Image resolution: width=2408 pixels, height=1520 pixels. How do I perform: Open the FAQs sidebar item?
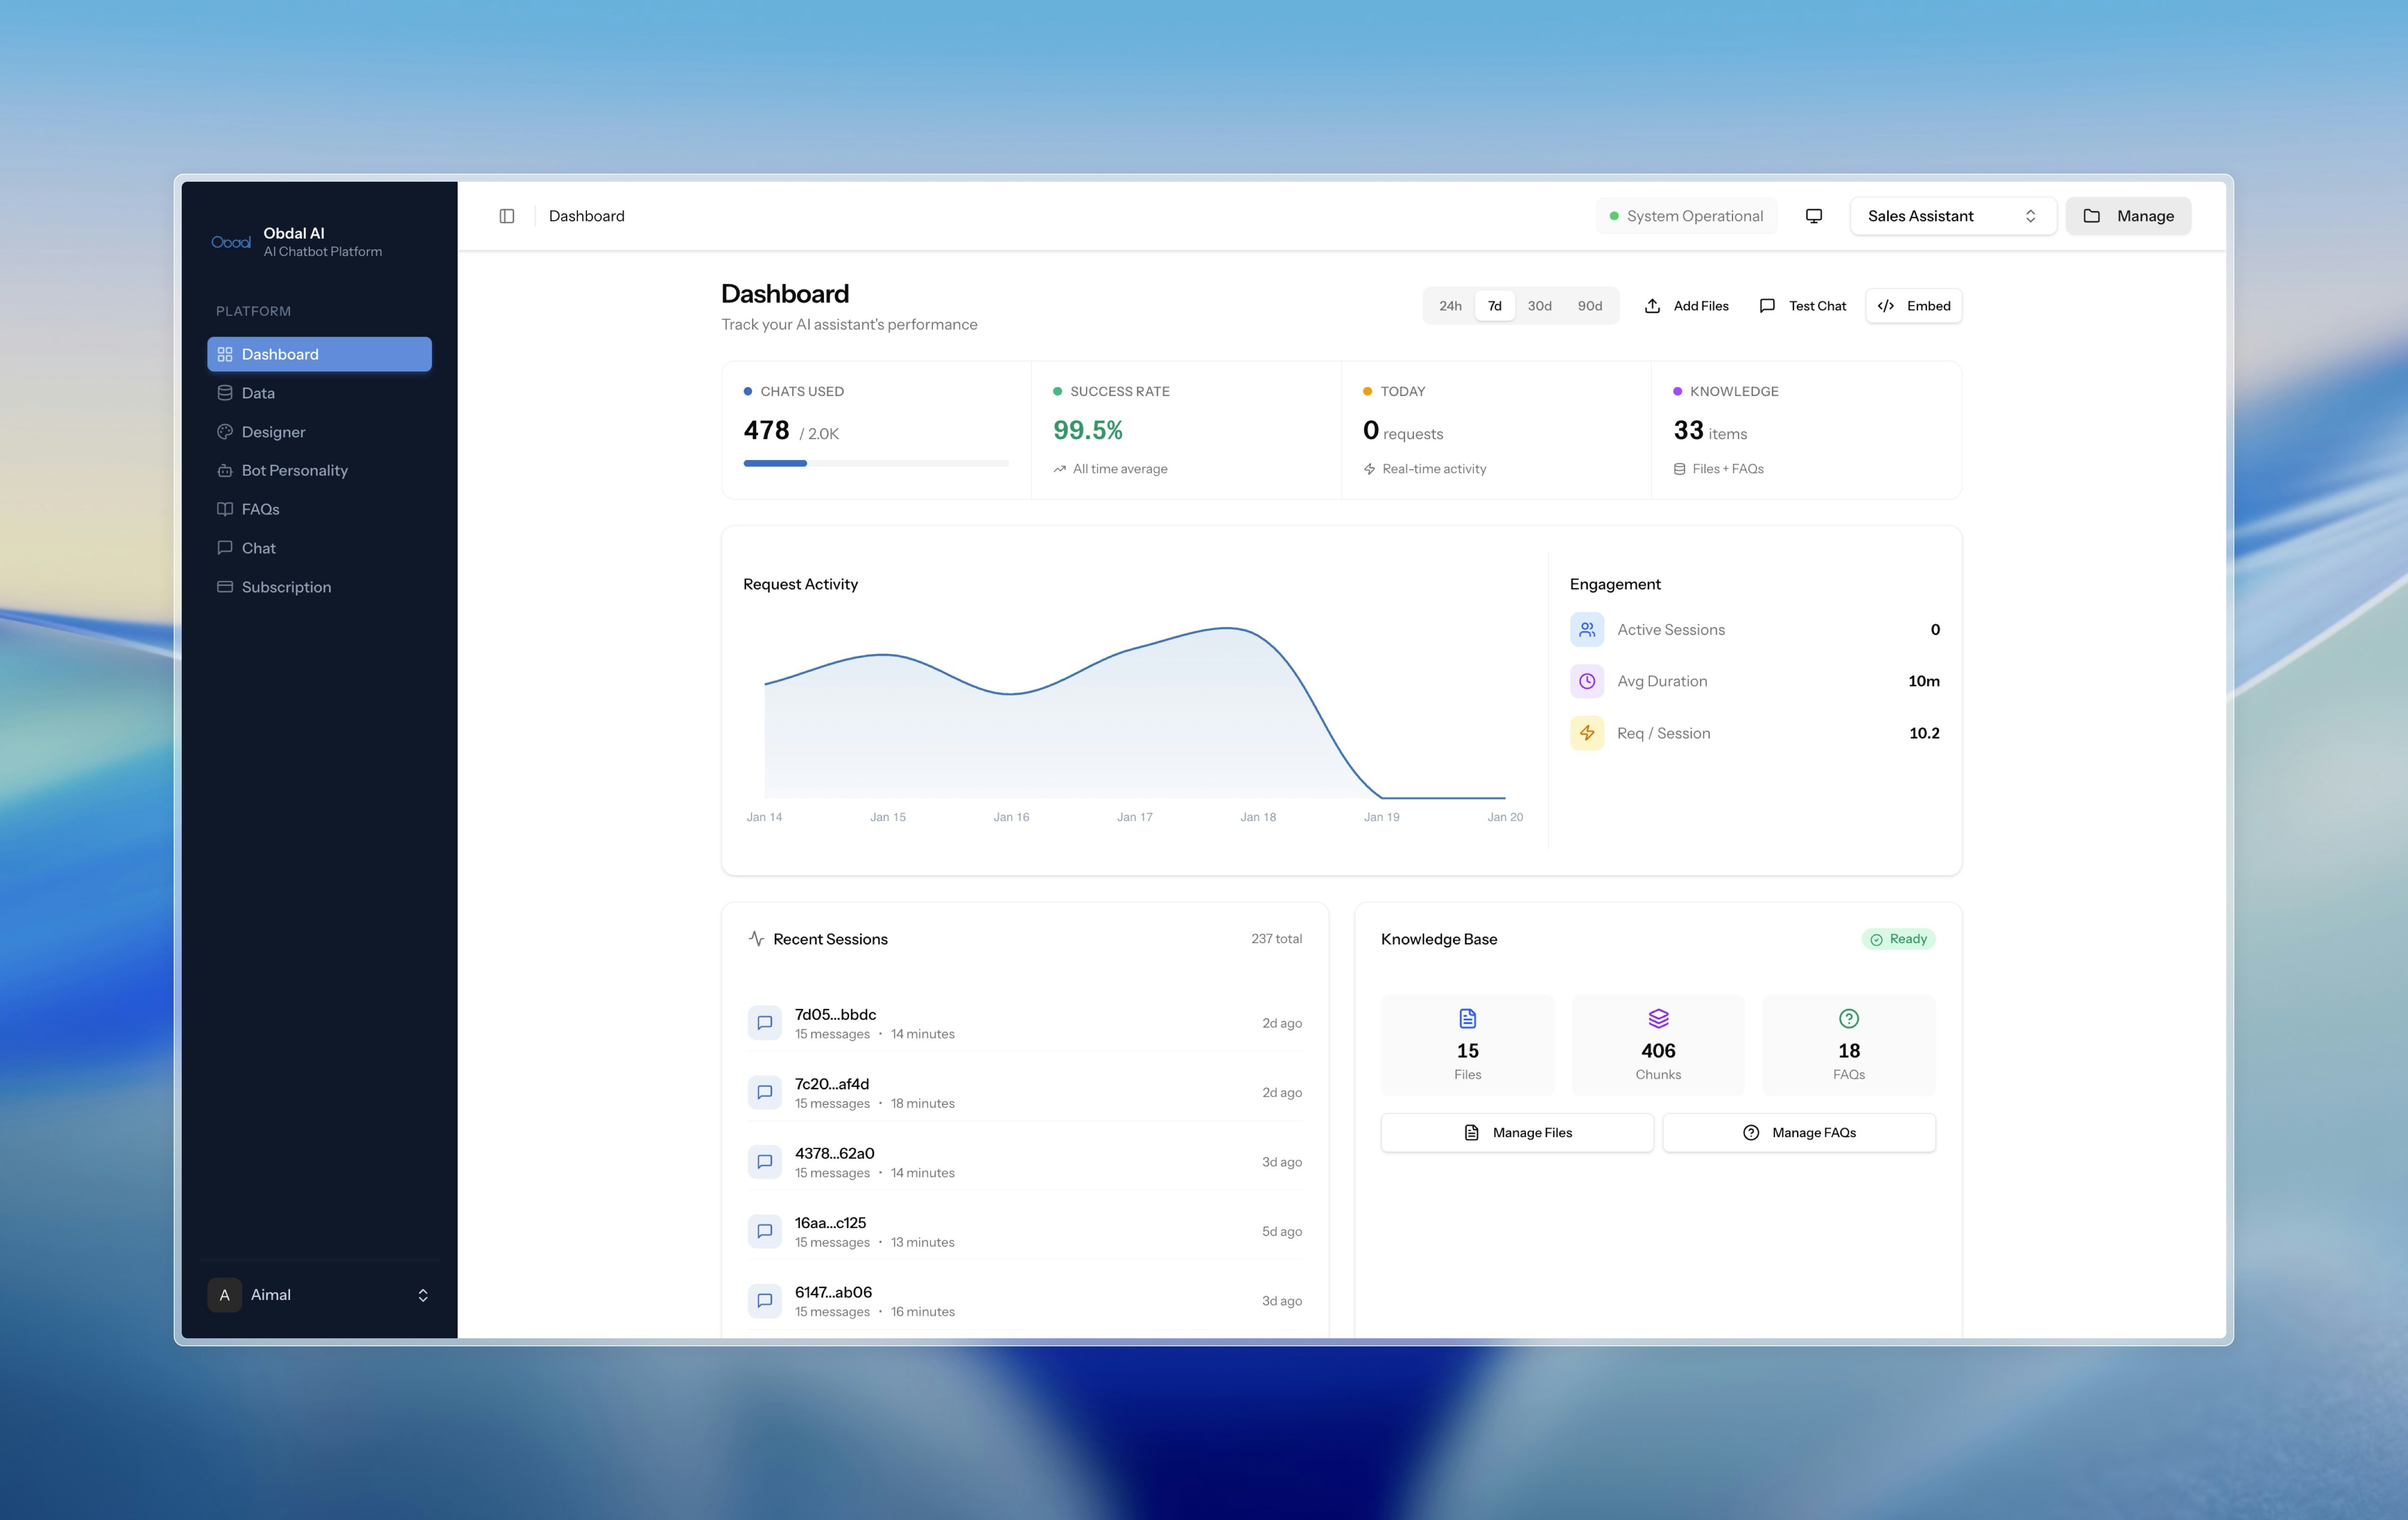pos(319,509)
